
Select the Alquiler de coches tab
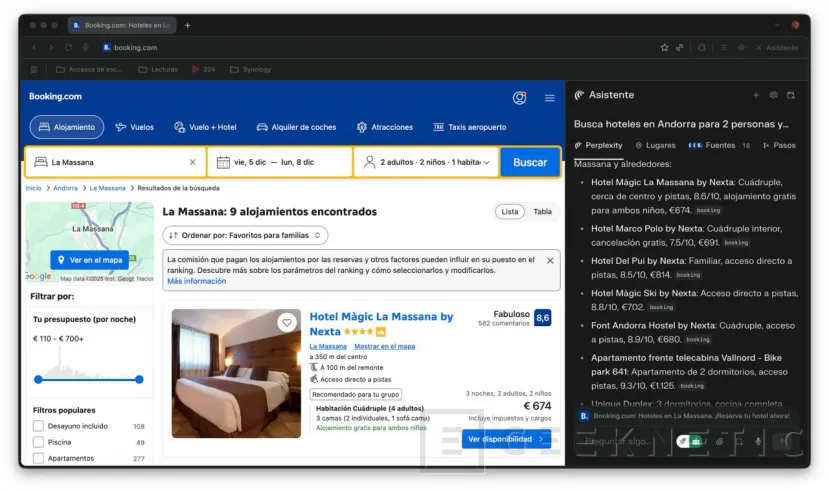pos(296,127)
